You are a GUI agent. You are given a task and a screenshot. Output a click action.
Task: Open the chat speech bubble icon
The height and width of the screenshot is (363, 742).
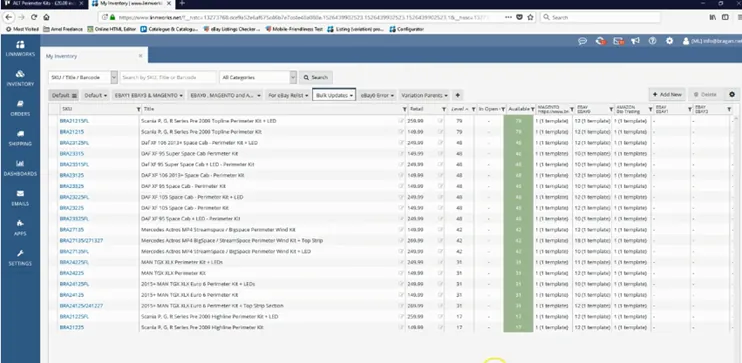[583, 41]
